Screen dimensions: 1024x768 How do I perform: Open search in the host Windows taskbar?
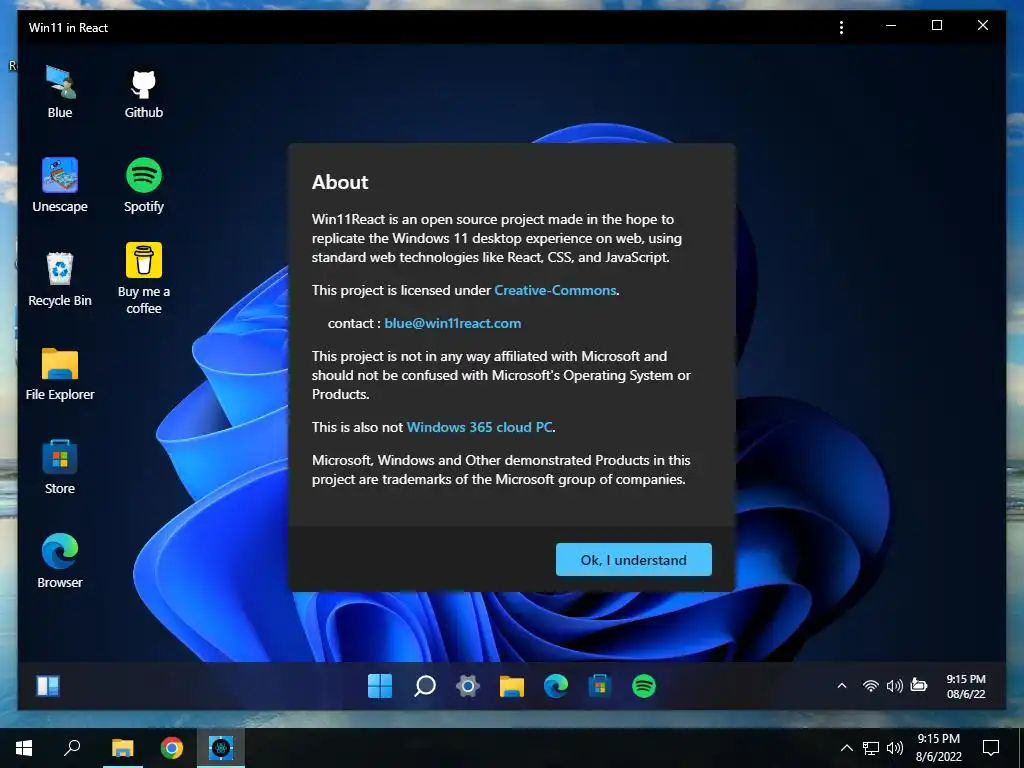click(72, 748)
